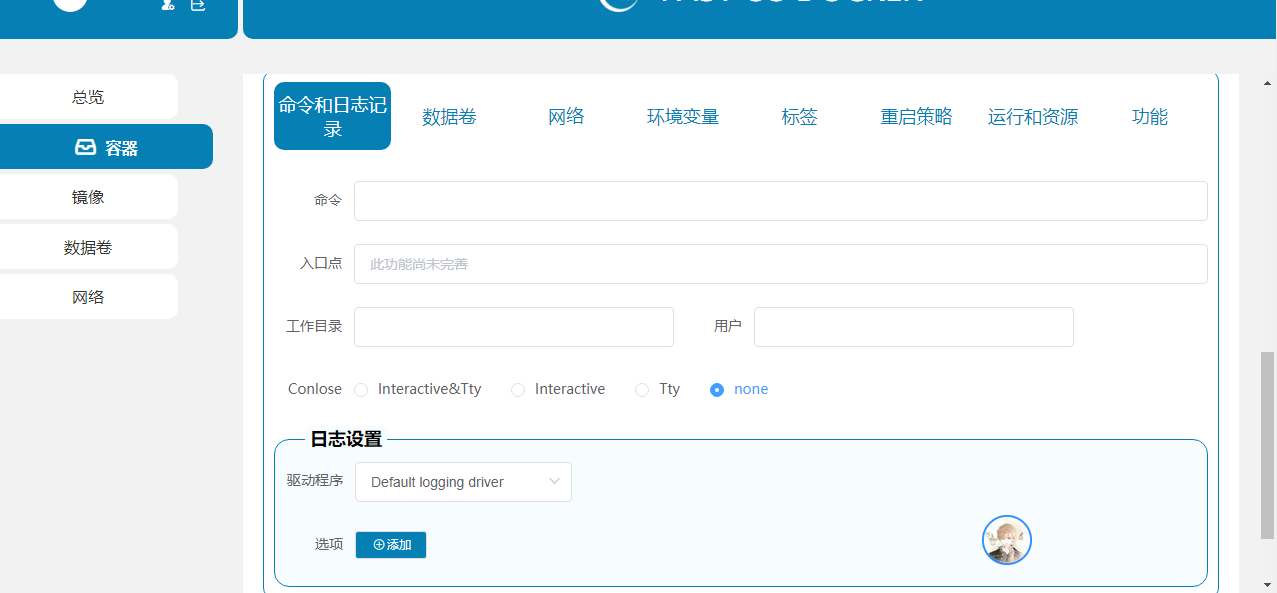Screen dimensions: 1277x593
Task: Click the logout icon in the header
Action: [x=197, y=6]
